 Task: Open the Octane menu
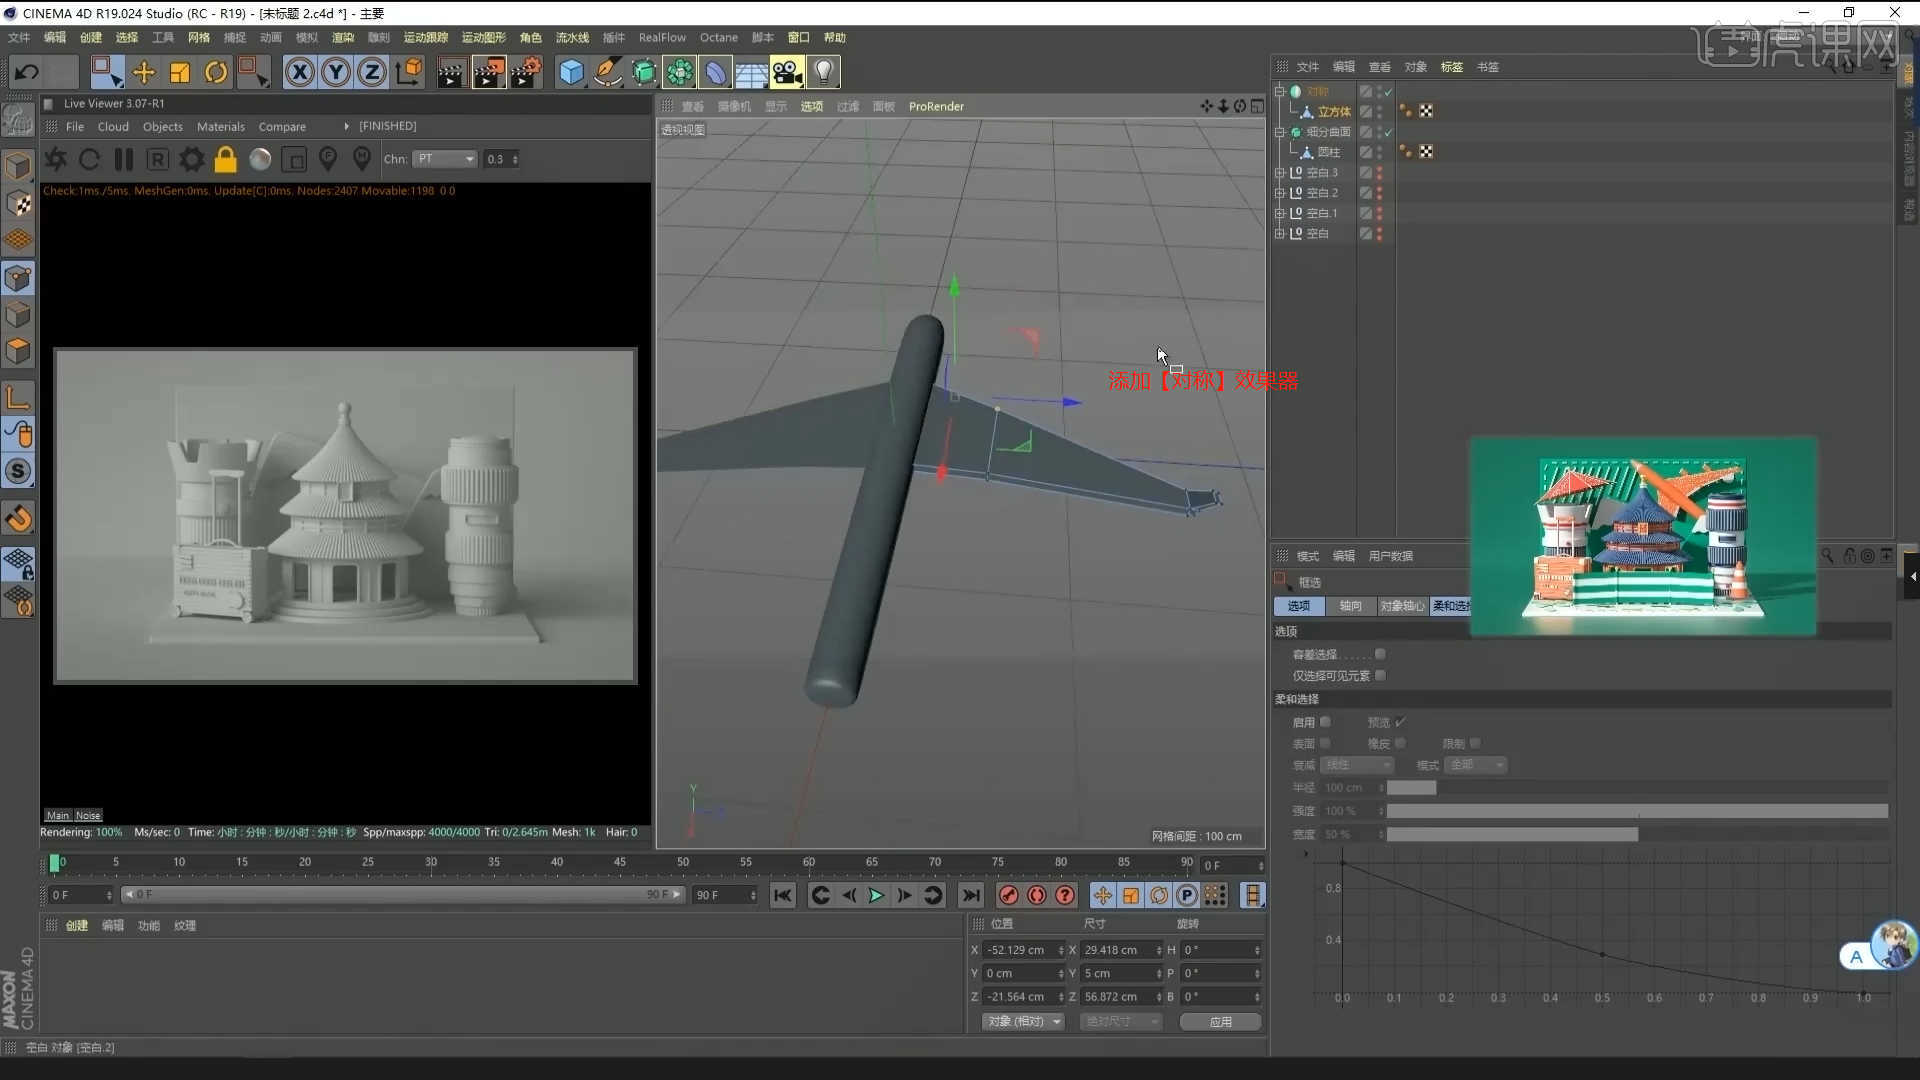tap(718, 38)
